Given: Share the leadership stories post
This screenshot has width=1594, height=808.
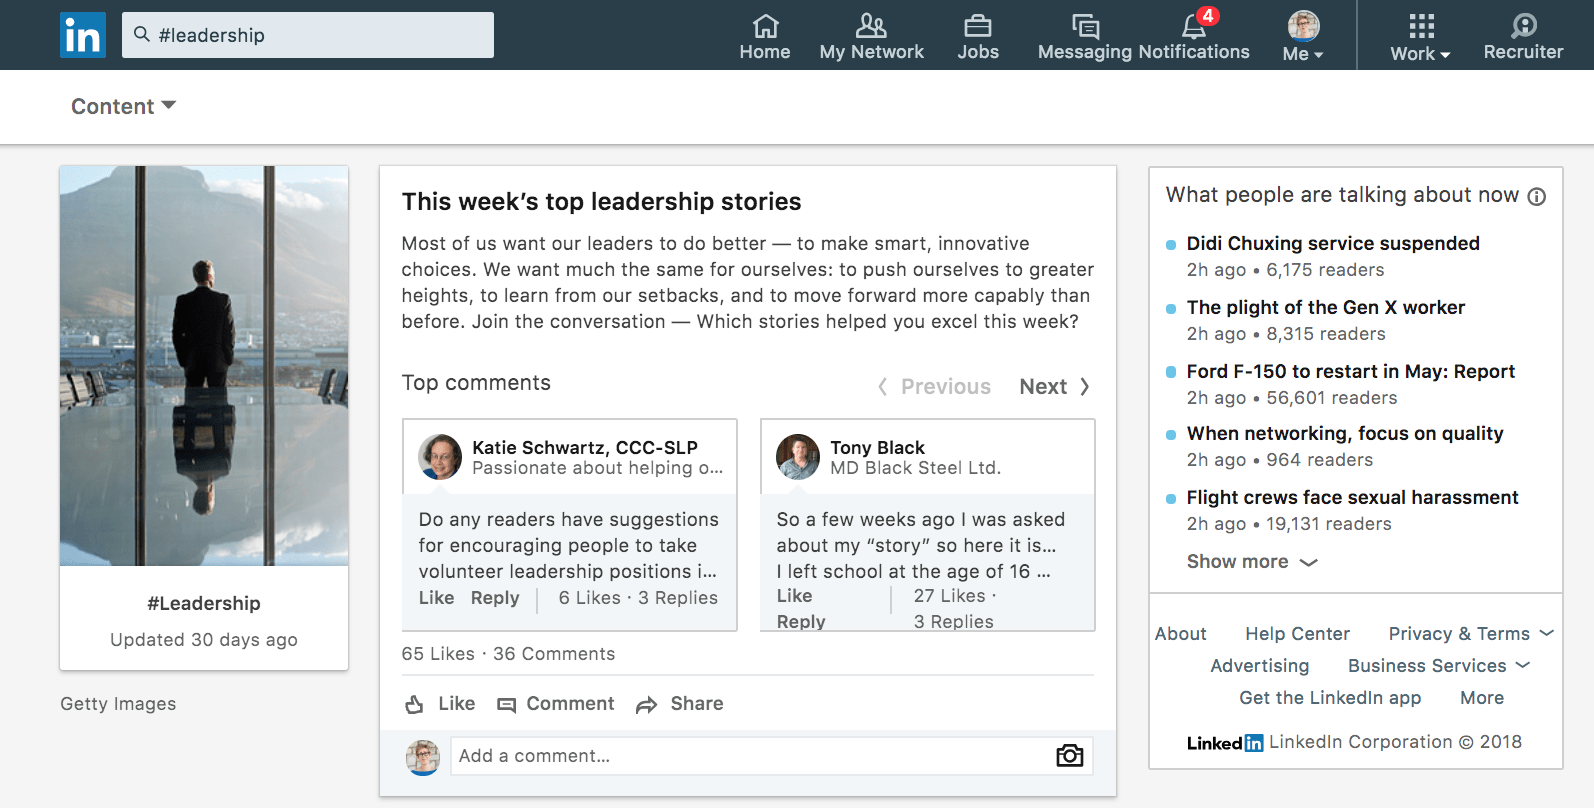Looking at the screenshot, I should (680, 704).
